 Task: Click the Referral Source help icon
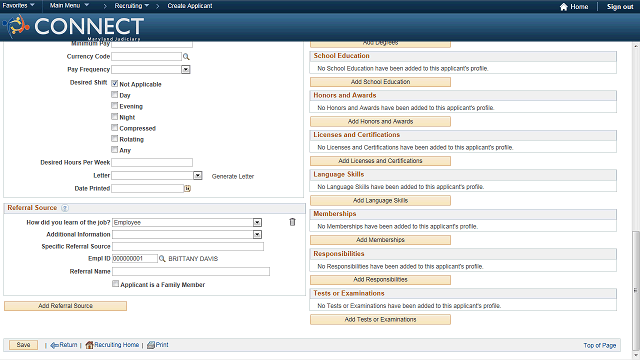click(64, 208)
